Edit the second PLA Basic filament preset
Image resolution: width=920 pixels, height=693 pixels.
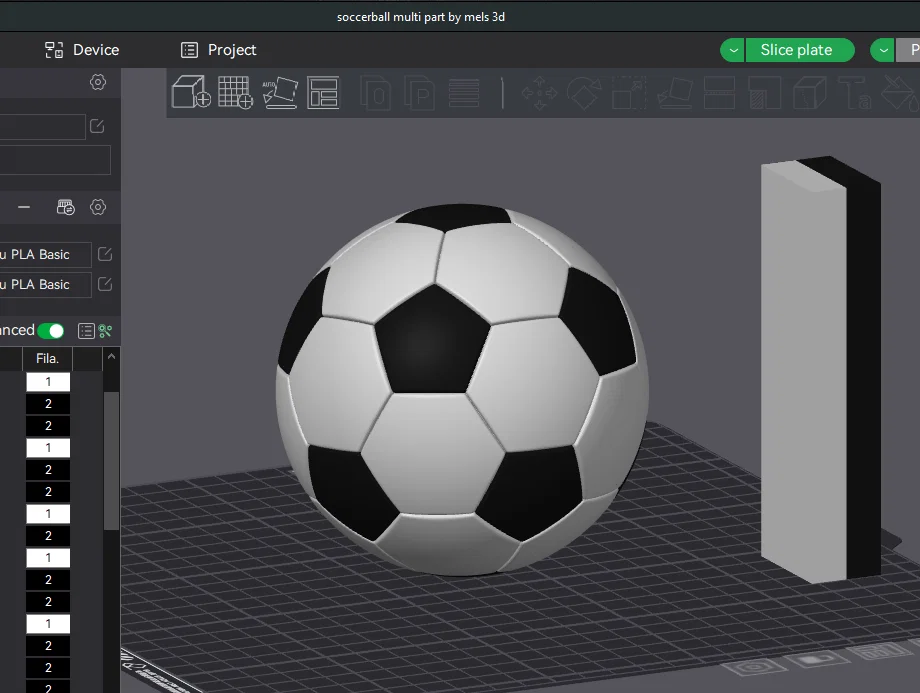105,285
